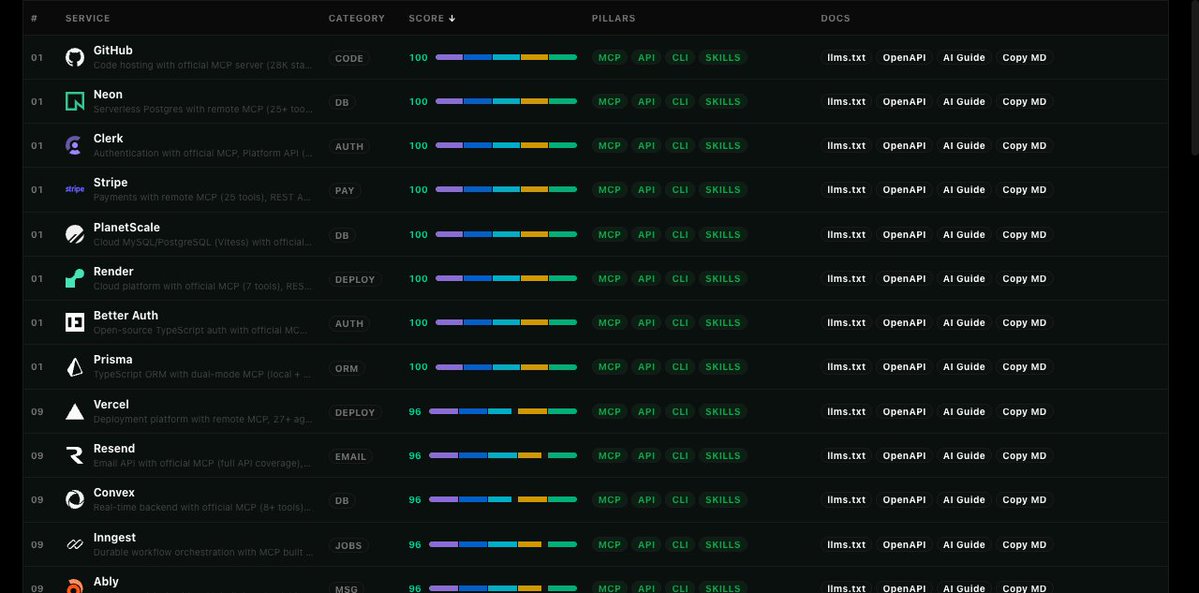
Task: Click the JOBS category tag for Inngest
Action: point(349,546)
